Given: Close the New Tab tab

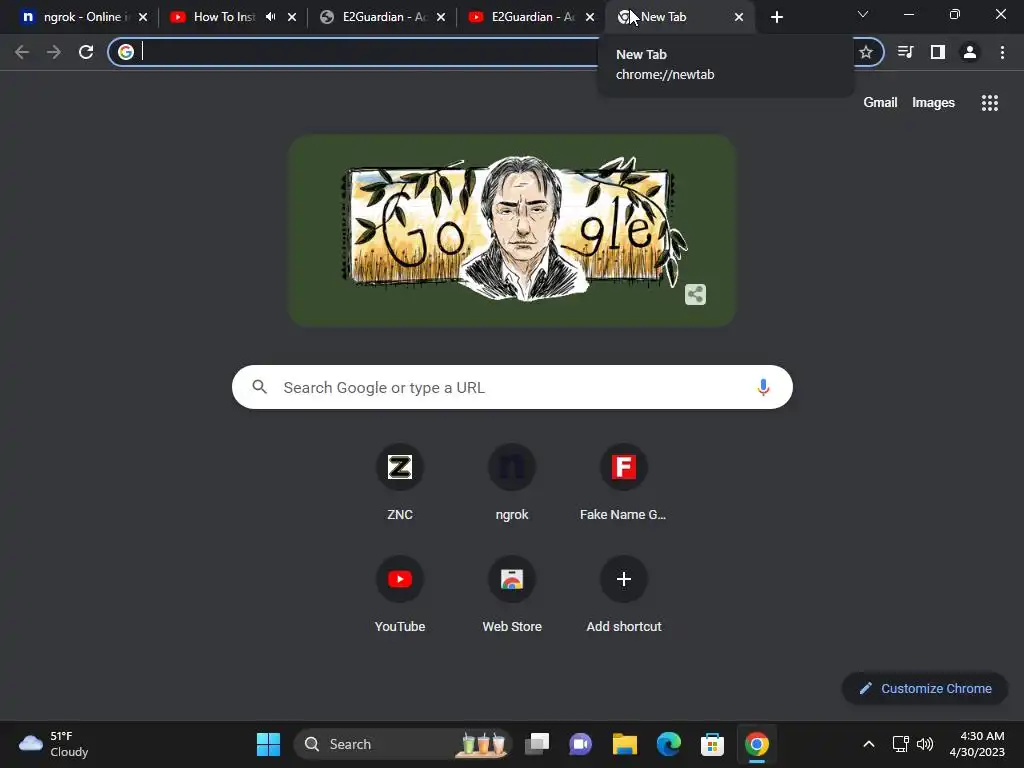Looking at the screenshot, I should [x=739, y=17].
